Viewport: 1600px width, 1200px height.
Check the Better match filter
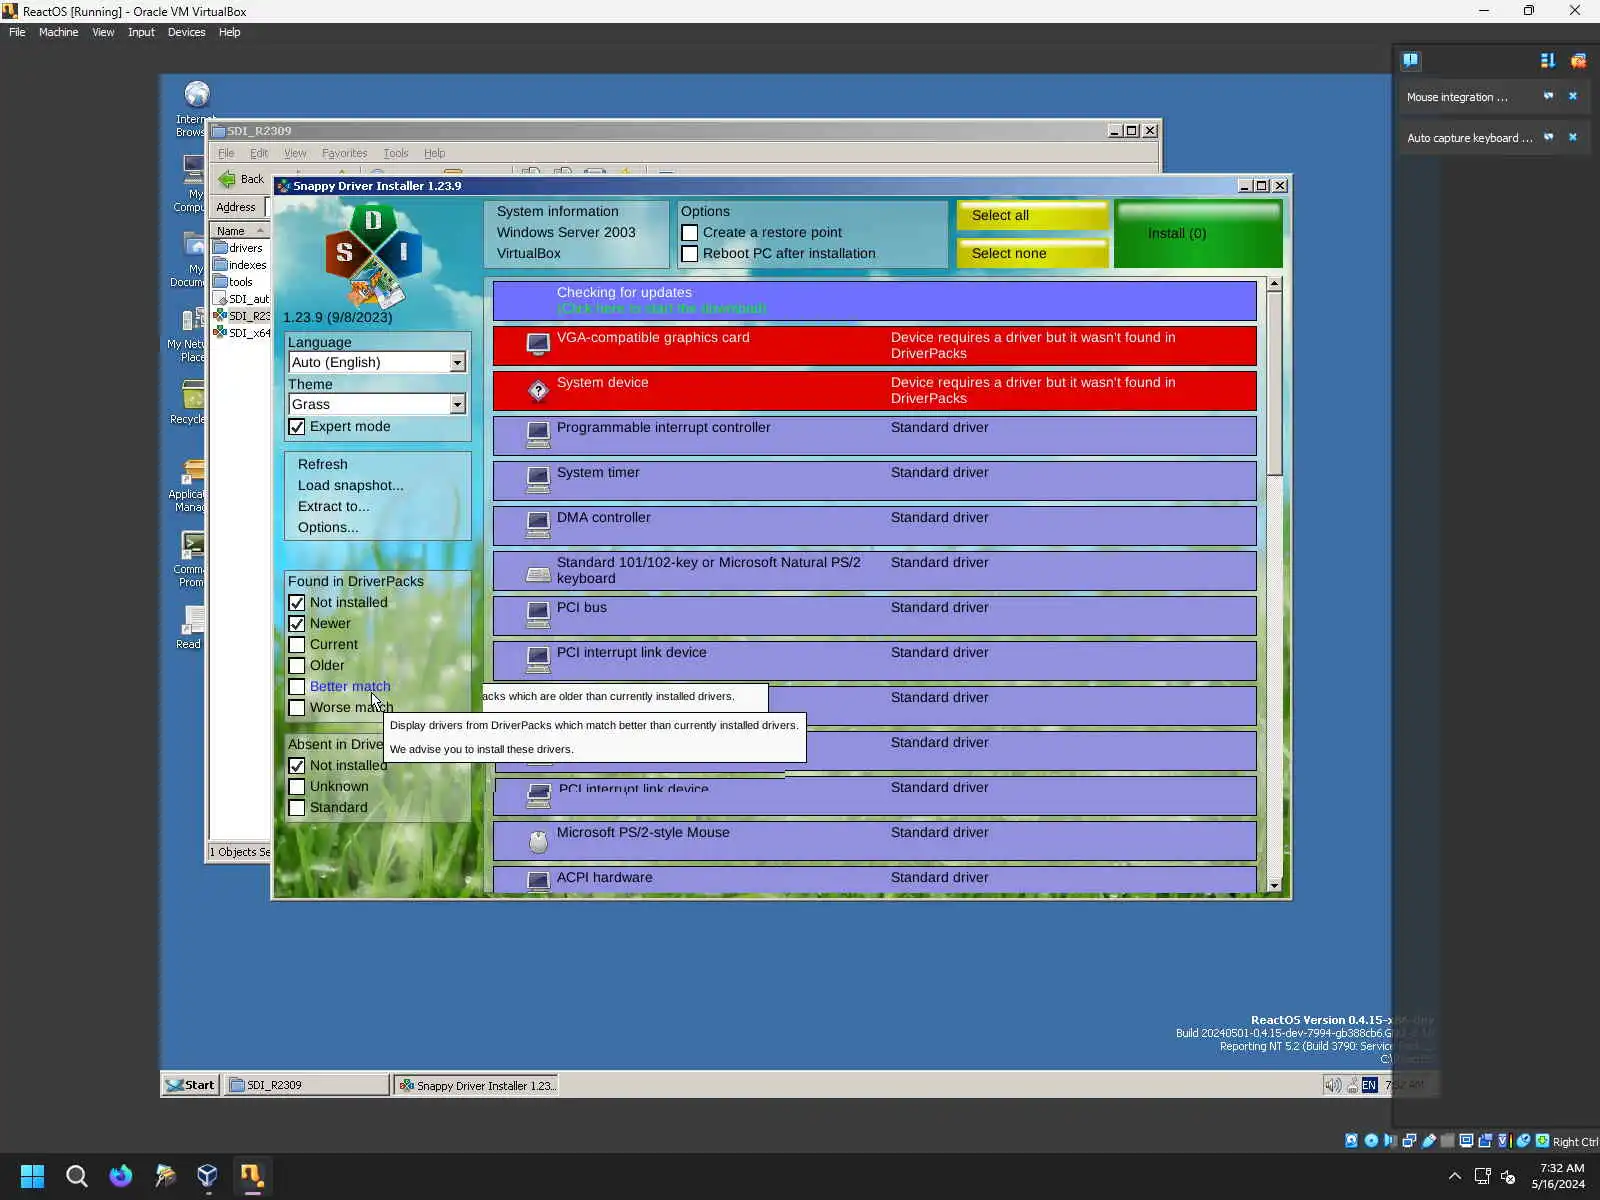(297, 687)
